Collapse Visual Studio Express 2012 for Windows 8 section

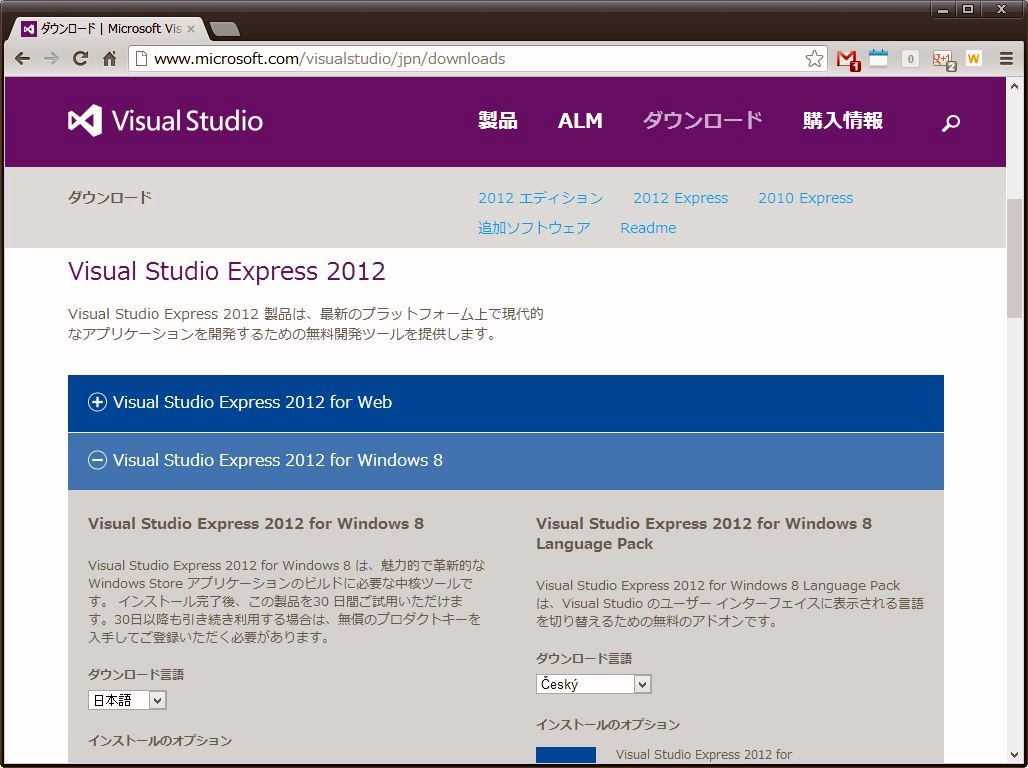tap(505, 461)
